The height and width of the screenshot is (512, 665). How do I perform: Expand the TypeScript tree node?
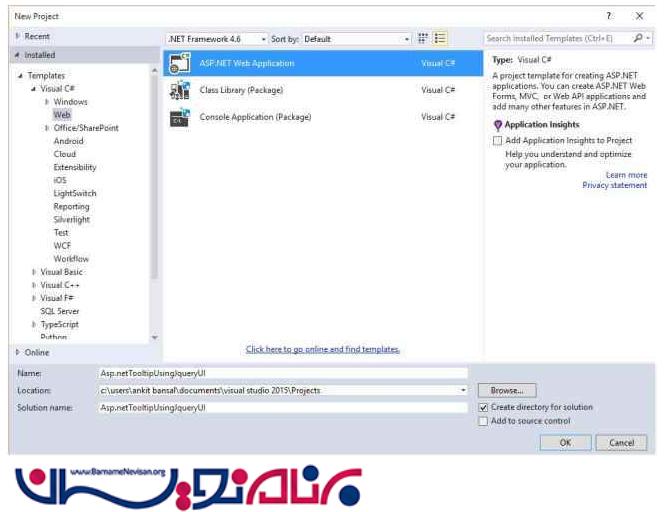pyautogui.click(x=34, y=325)
